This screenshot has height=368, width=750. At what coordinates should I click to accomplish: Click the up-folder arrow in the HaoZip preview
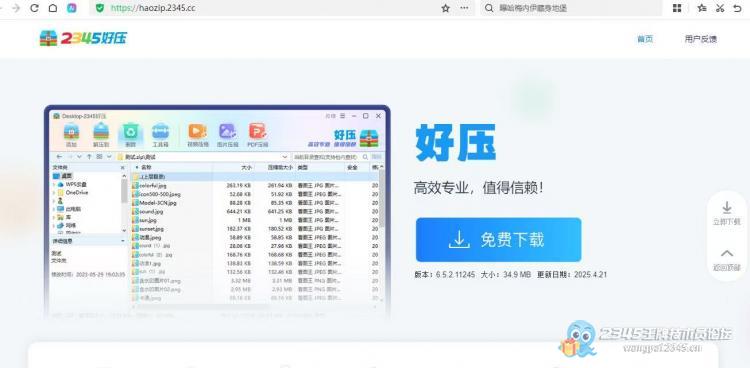(89, 156)
